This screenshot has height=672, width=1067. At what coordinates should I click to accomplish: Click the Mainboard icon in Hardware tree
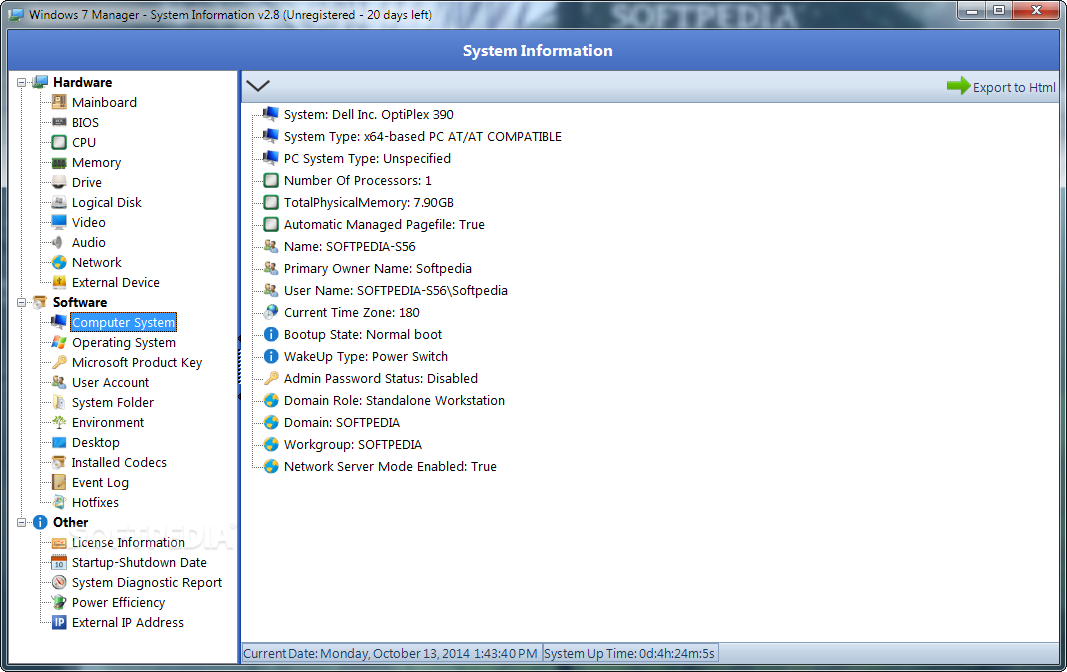coord(59,103)
